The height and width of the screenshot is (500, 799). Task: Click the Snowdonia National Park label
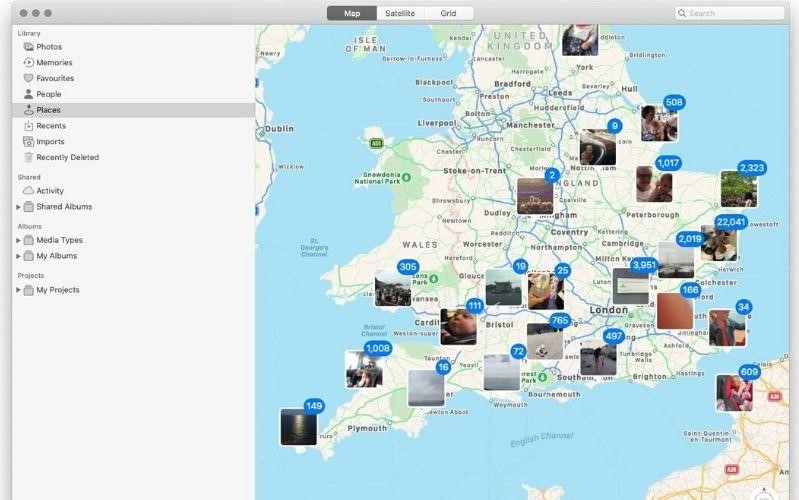378,178
